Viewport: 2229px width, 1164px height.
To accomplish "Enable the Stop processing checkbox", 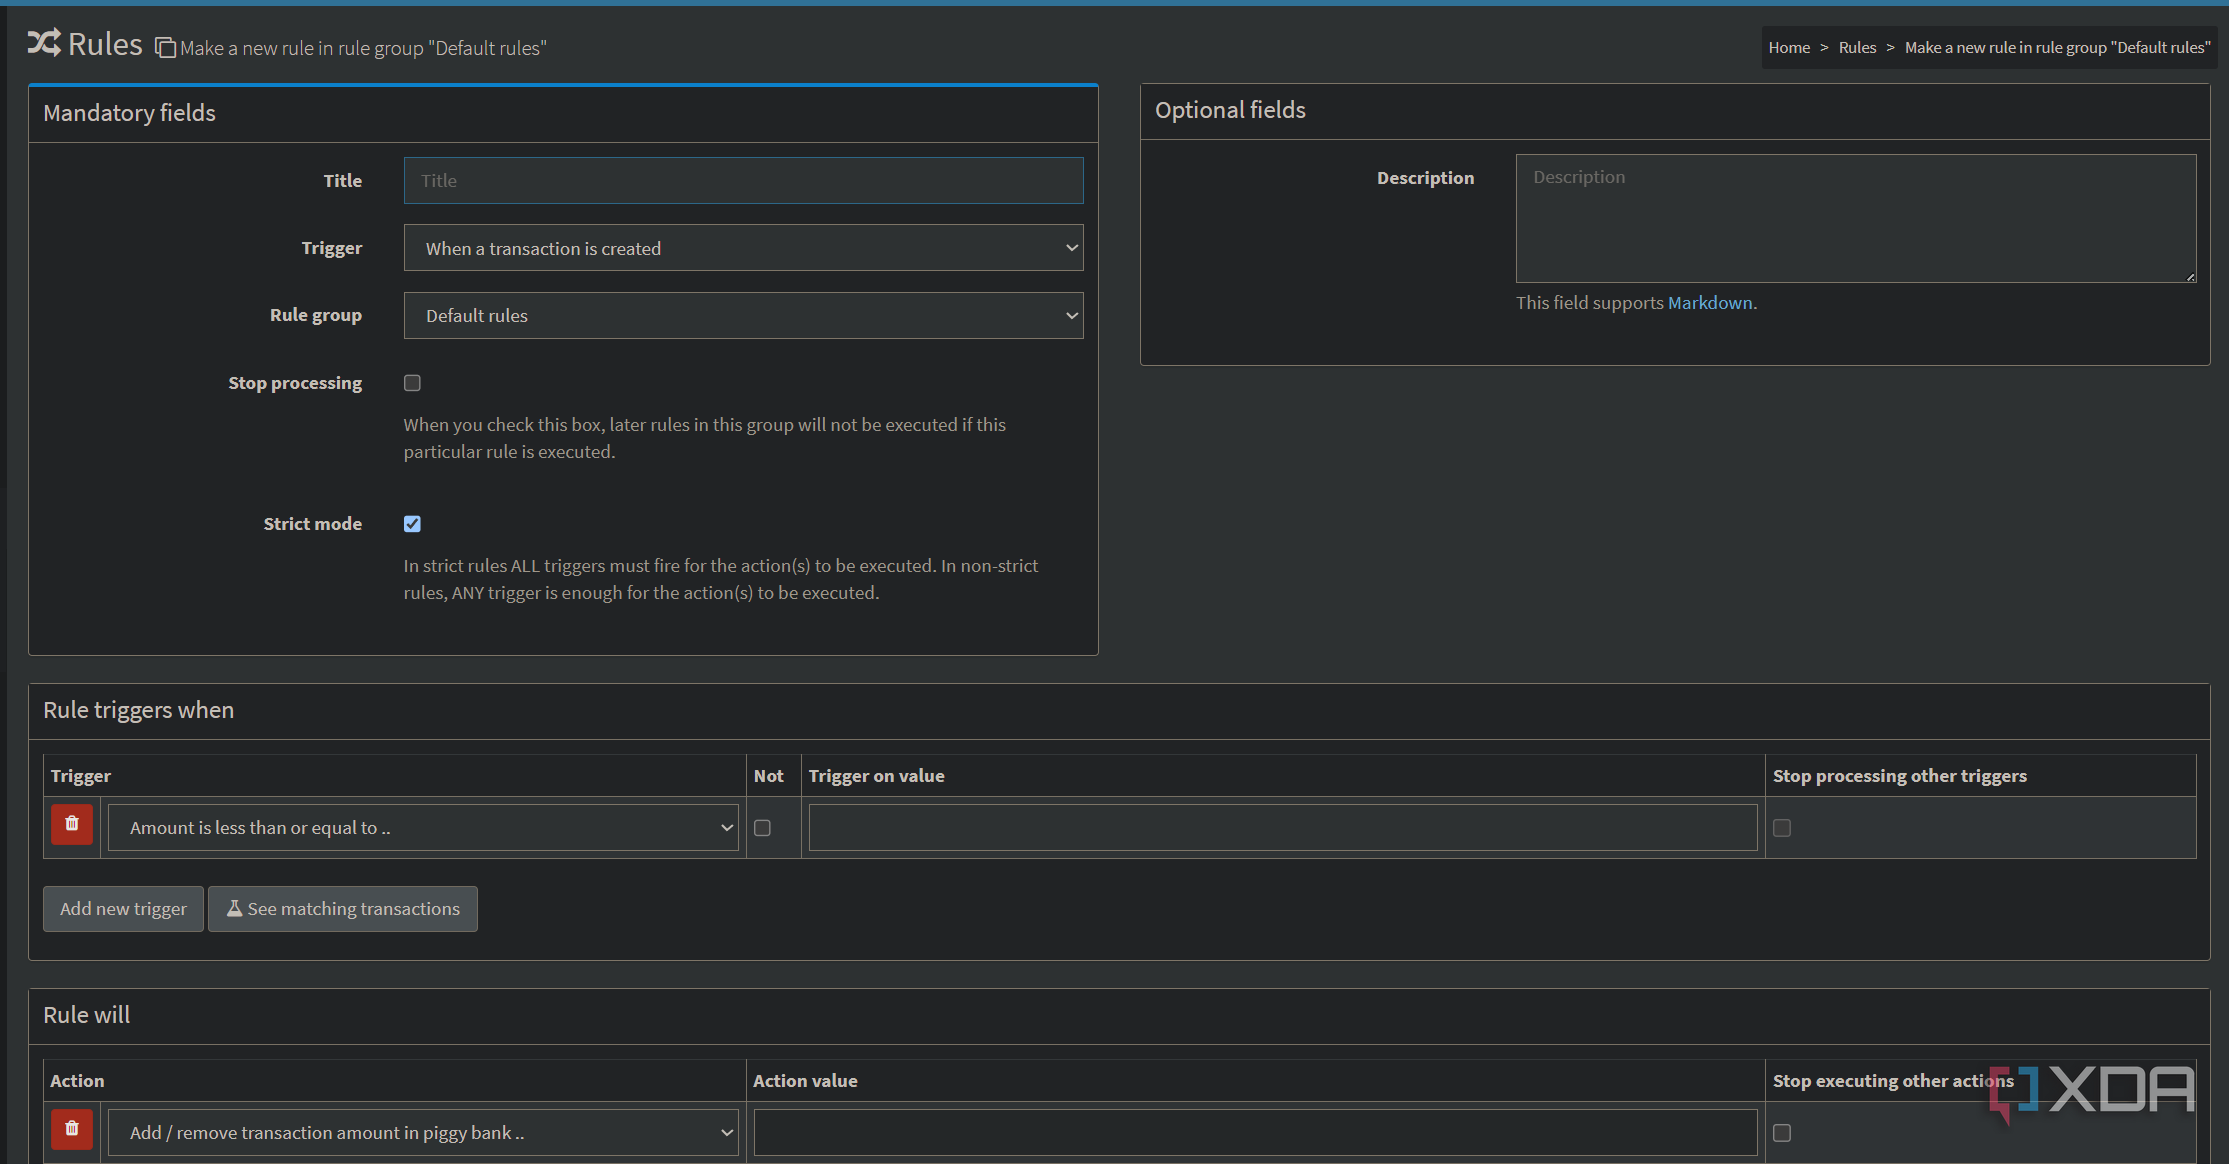I will tap(412, 383).
